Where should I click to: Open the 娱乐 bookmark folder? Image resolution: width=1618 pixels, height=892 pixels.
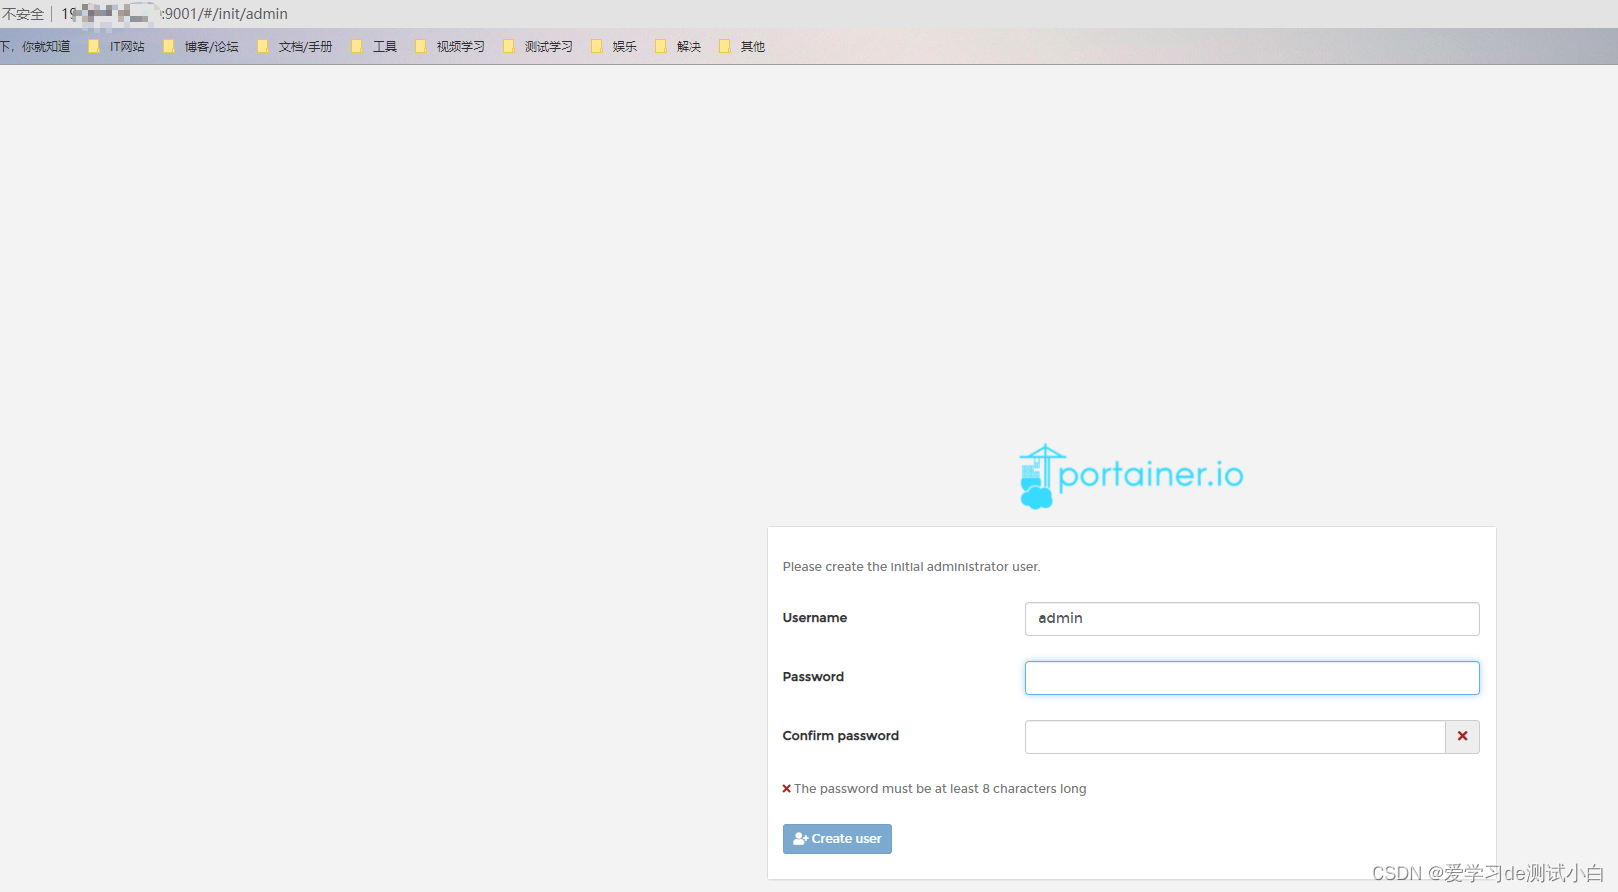[614, 47]
